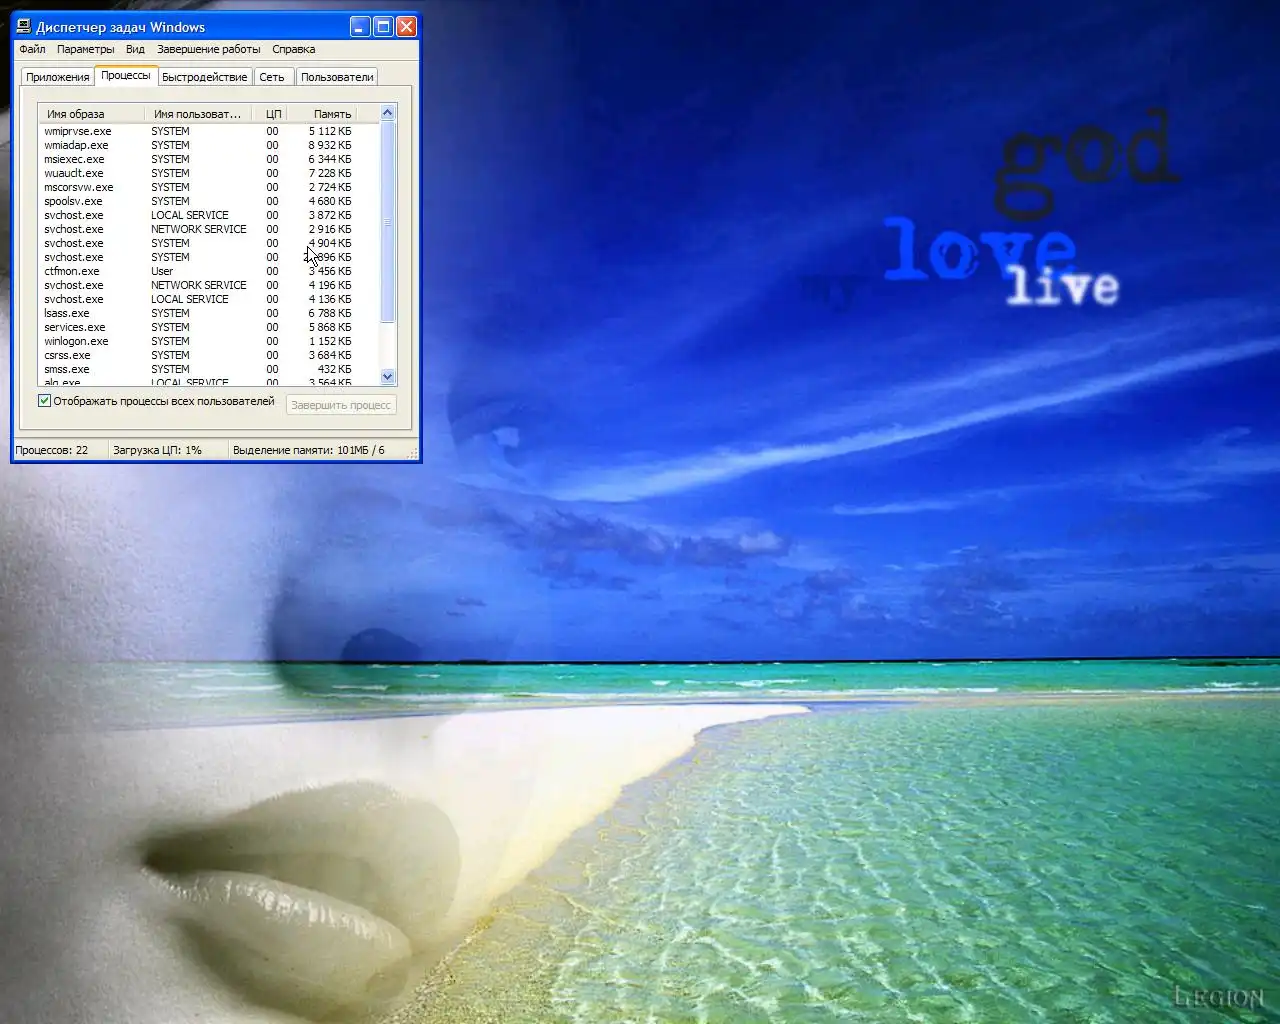Sort by the Имя образа column header
The image size is (1280, 1024).
pos(92,114)
